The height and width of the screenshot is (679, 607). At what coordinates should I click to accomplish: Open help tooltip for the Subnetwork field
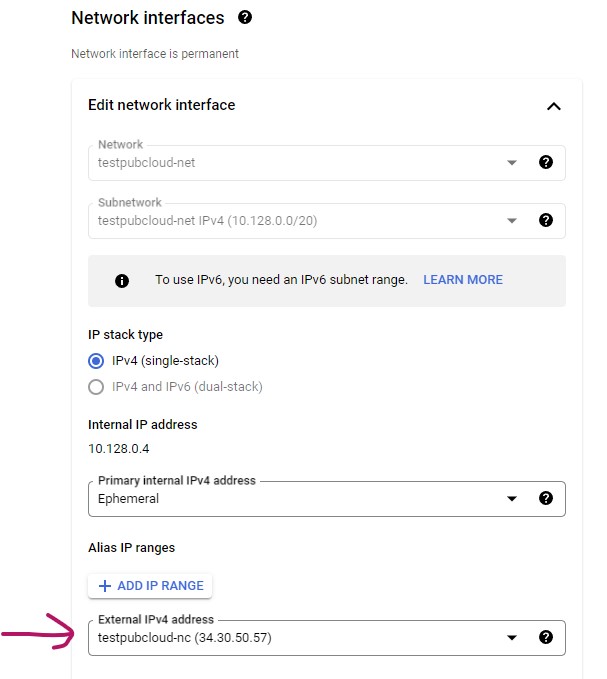[546, 220]
